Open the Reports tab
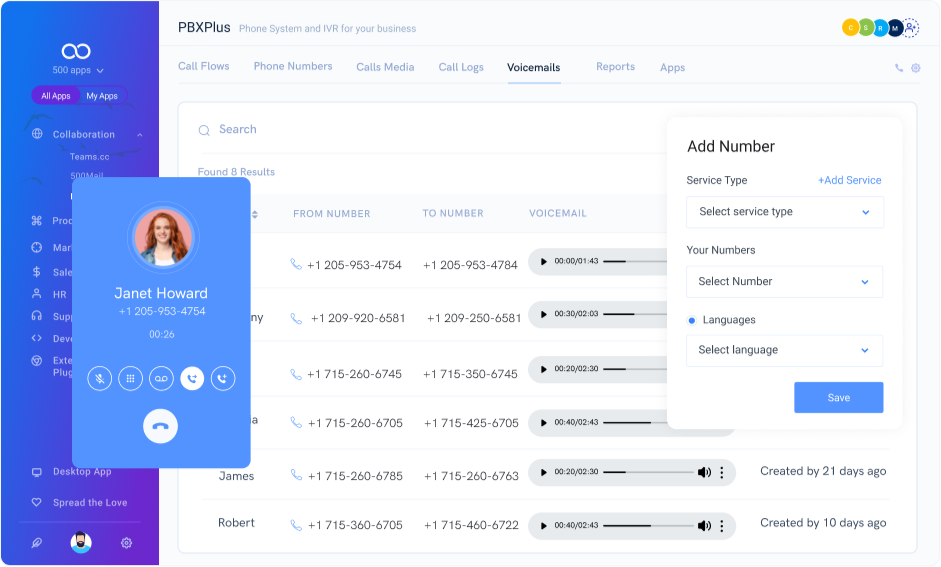Viewport: 941px width, 567px height. tap(615, 67)
